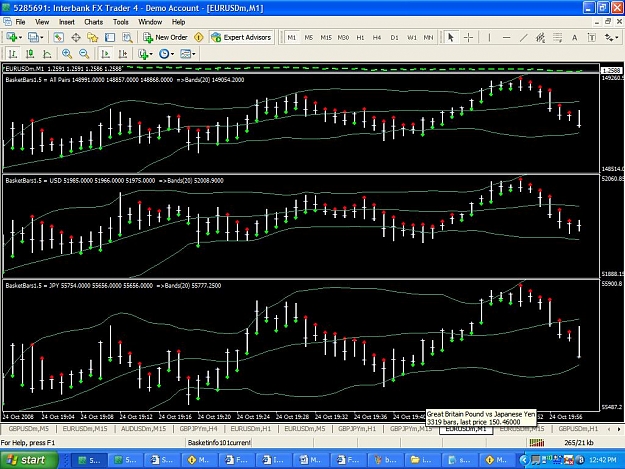Toggle the Terminal window icon

[110, 37]
